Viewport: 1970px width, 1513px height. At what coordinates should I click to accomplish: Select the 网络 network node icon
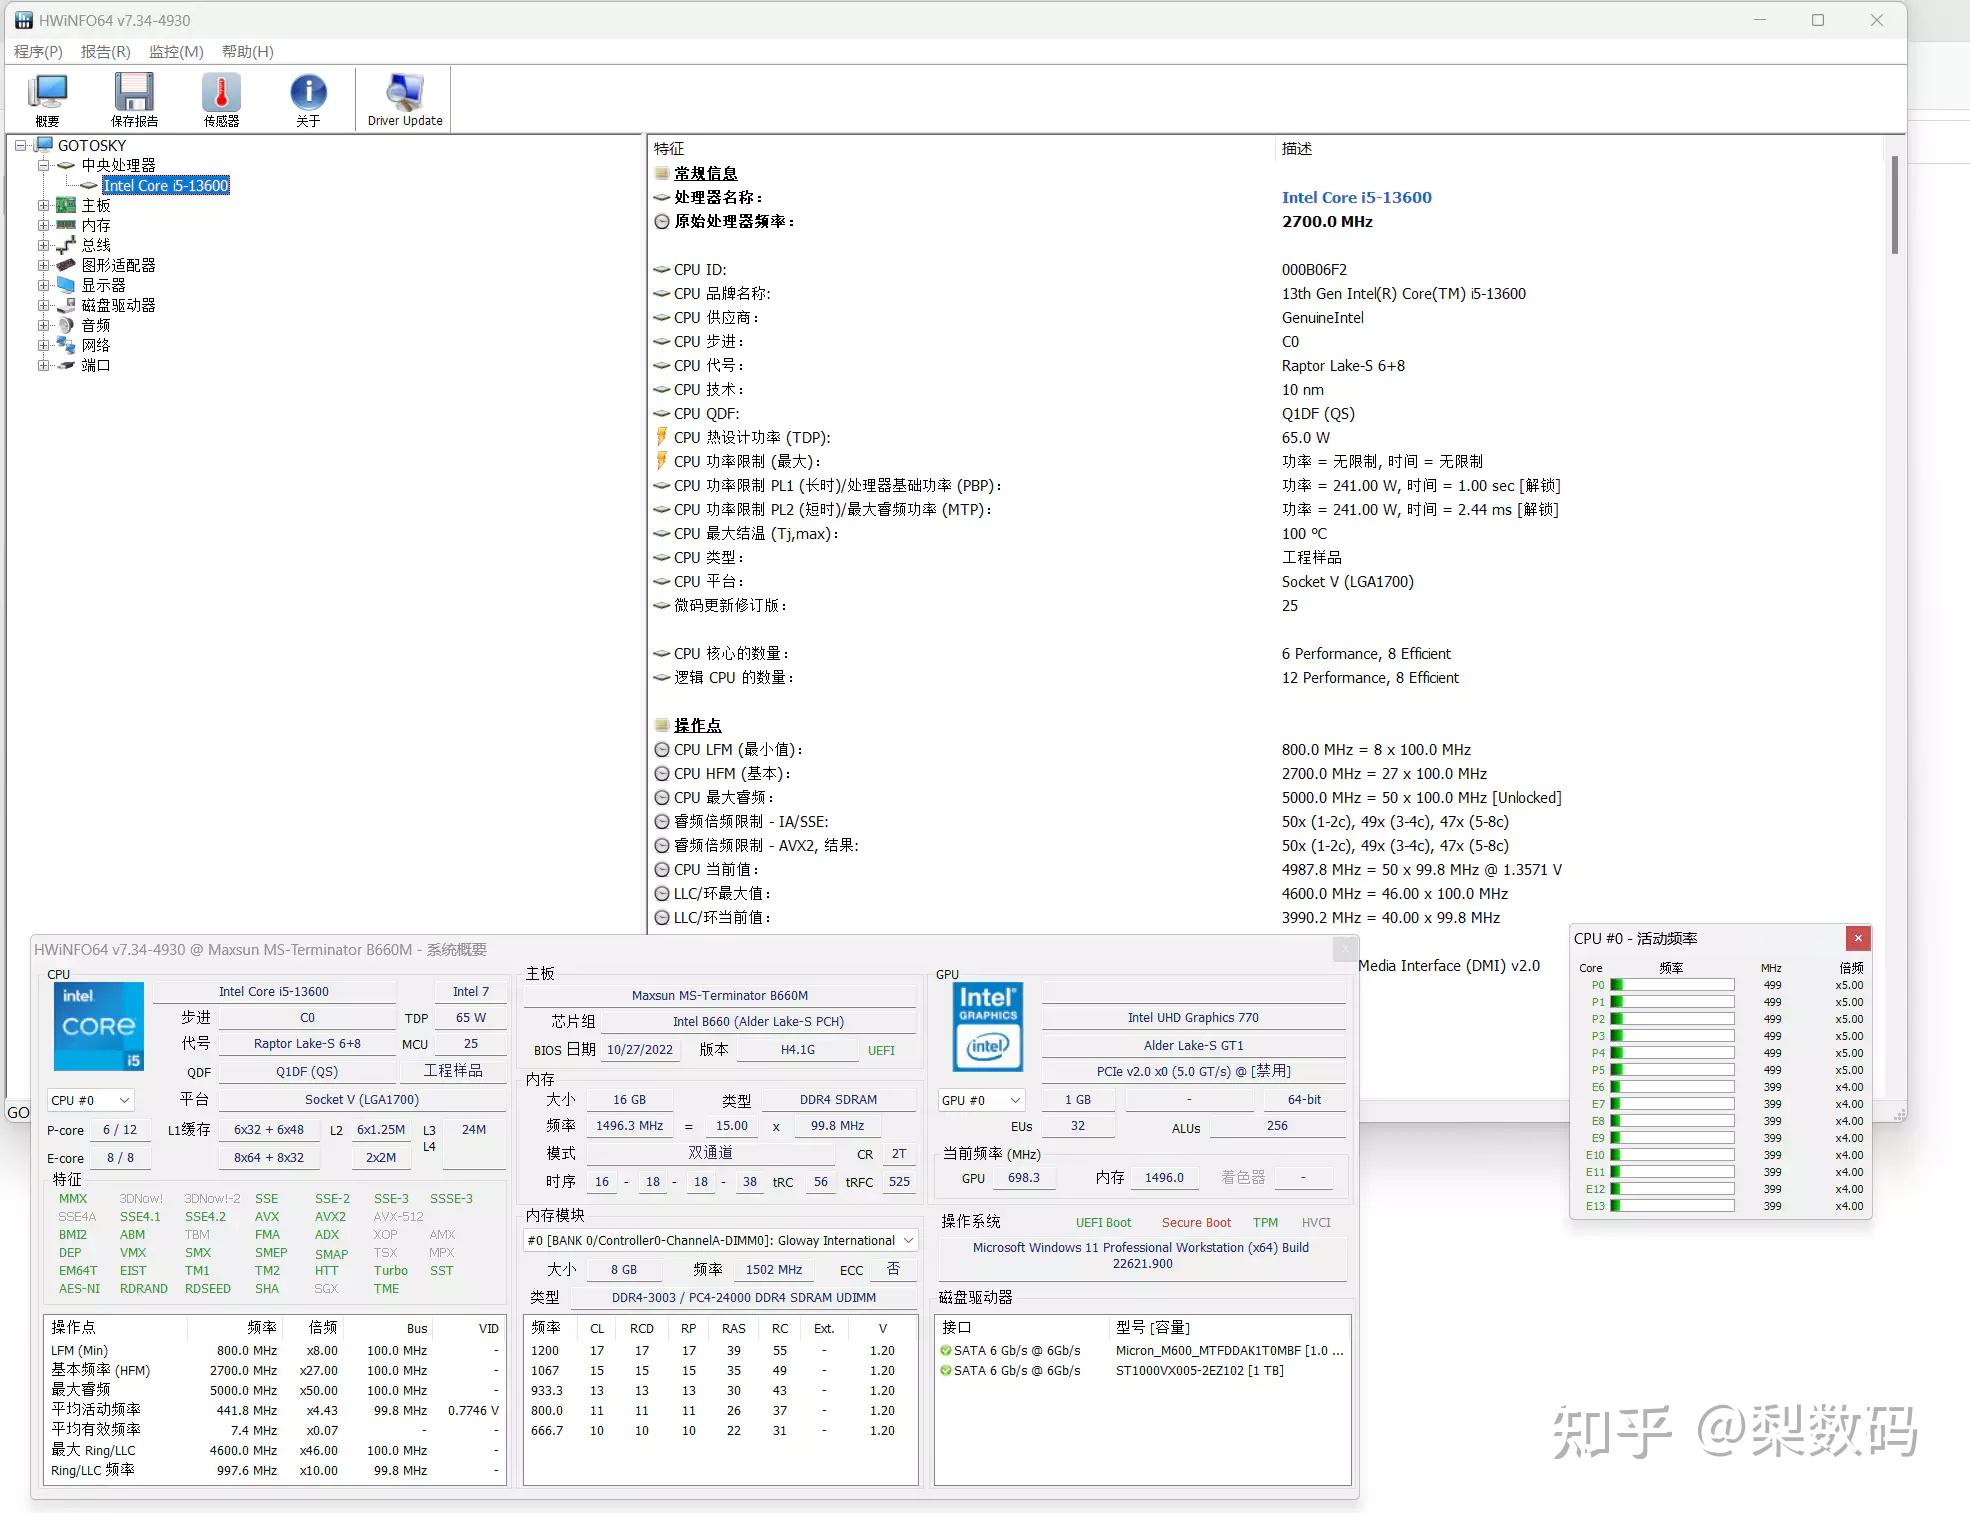click(x=66, y=345)
